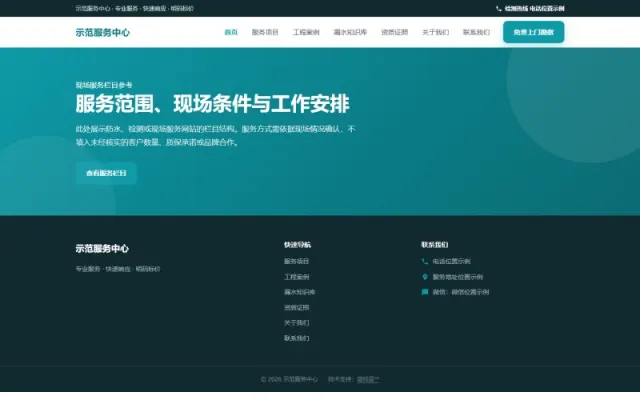
Task: Open 漏水知识库 in the header navigation
Action: [x=350, y=32]
